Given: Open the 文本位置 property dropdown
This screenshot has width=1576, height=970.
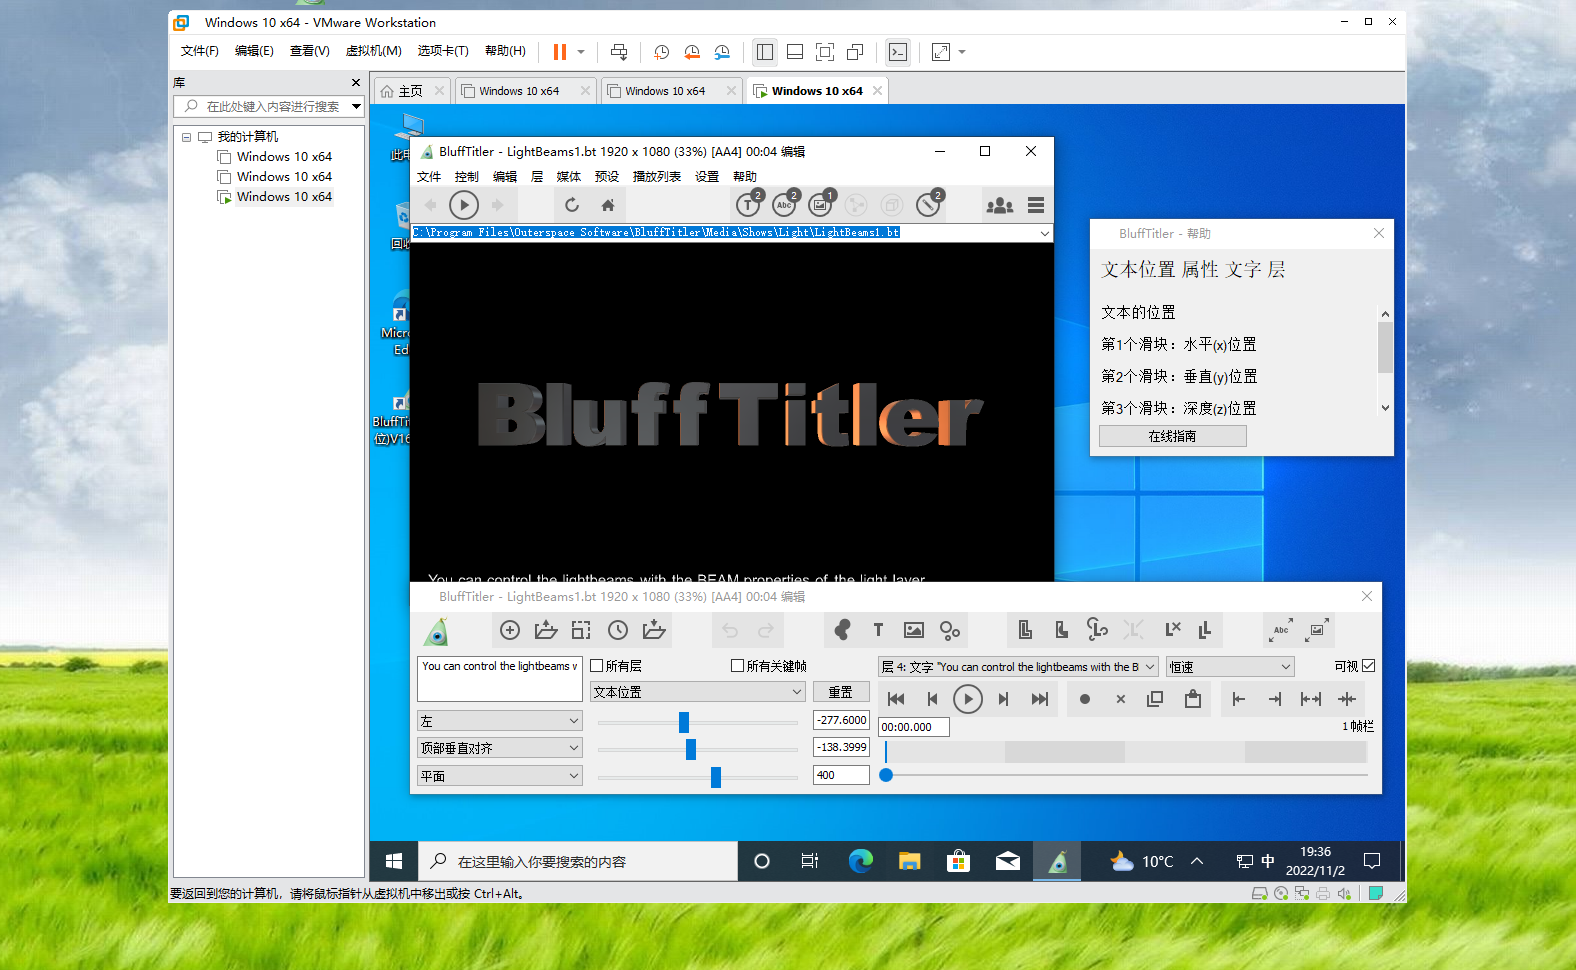Looking at the screenshot, I should (x=698, y=692).
